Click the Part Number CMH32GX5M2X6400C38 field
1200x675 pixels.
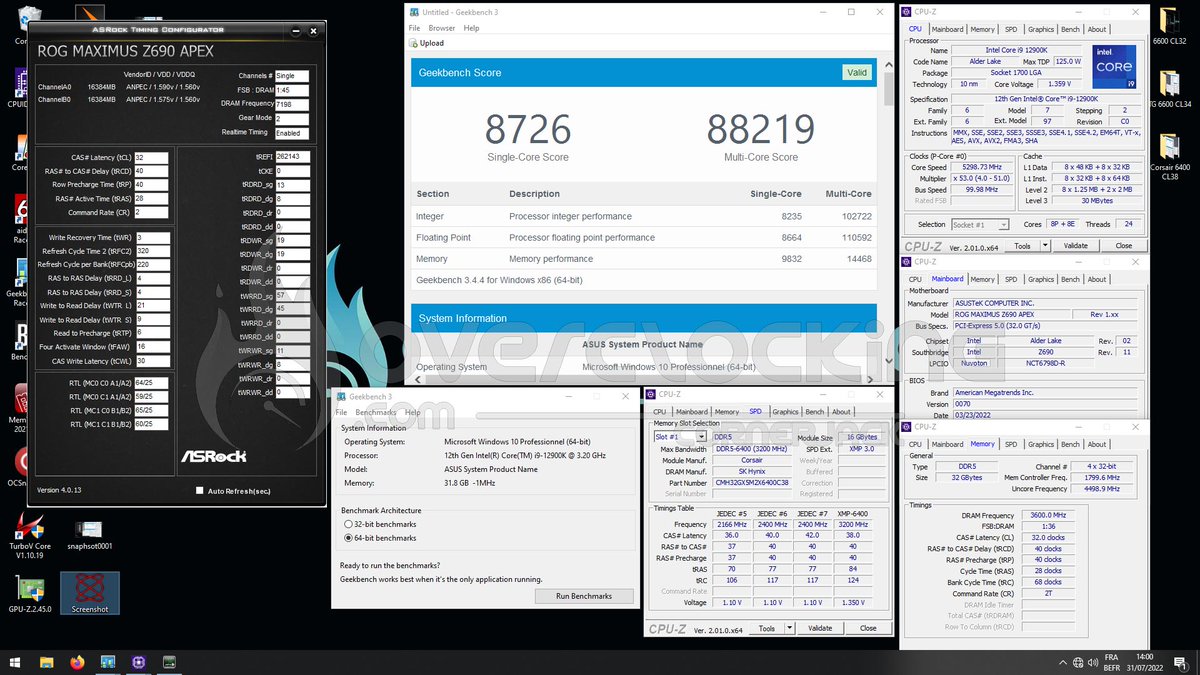pyautogui.click(x=752, y=483)
